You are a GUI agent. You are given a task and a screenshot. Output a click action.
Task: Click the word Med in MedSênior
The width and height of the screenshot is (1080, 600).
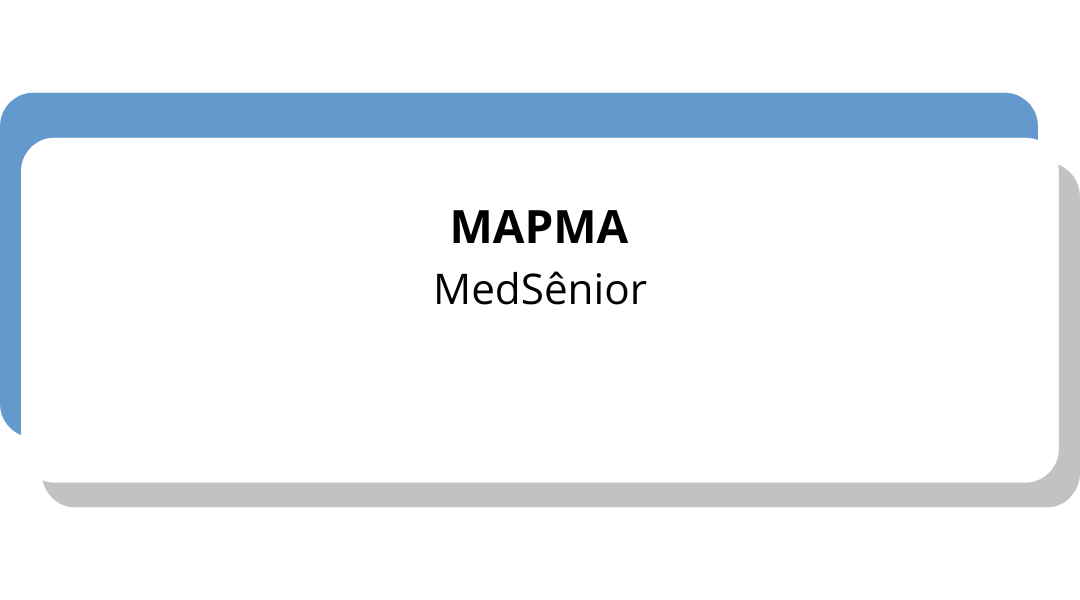(x=467, y=290)
